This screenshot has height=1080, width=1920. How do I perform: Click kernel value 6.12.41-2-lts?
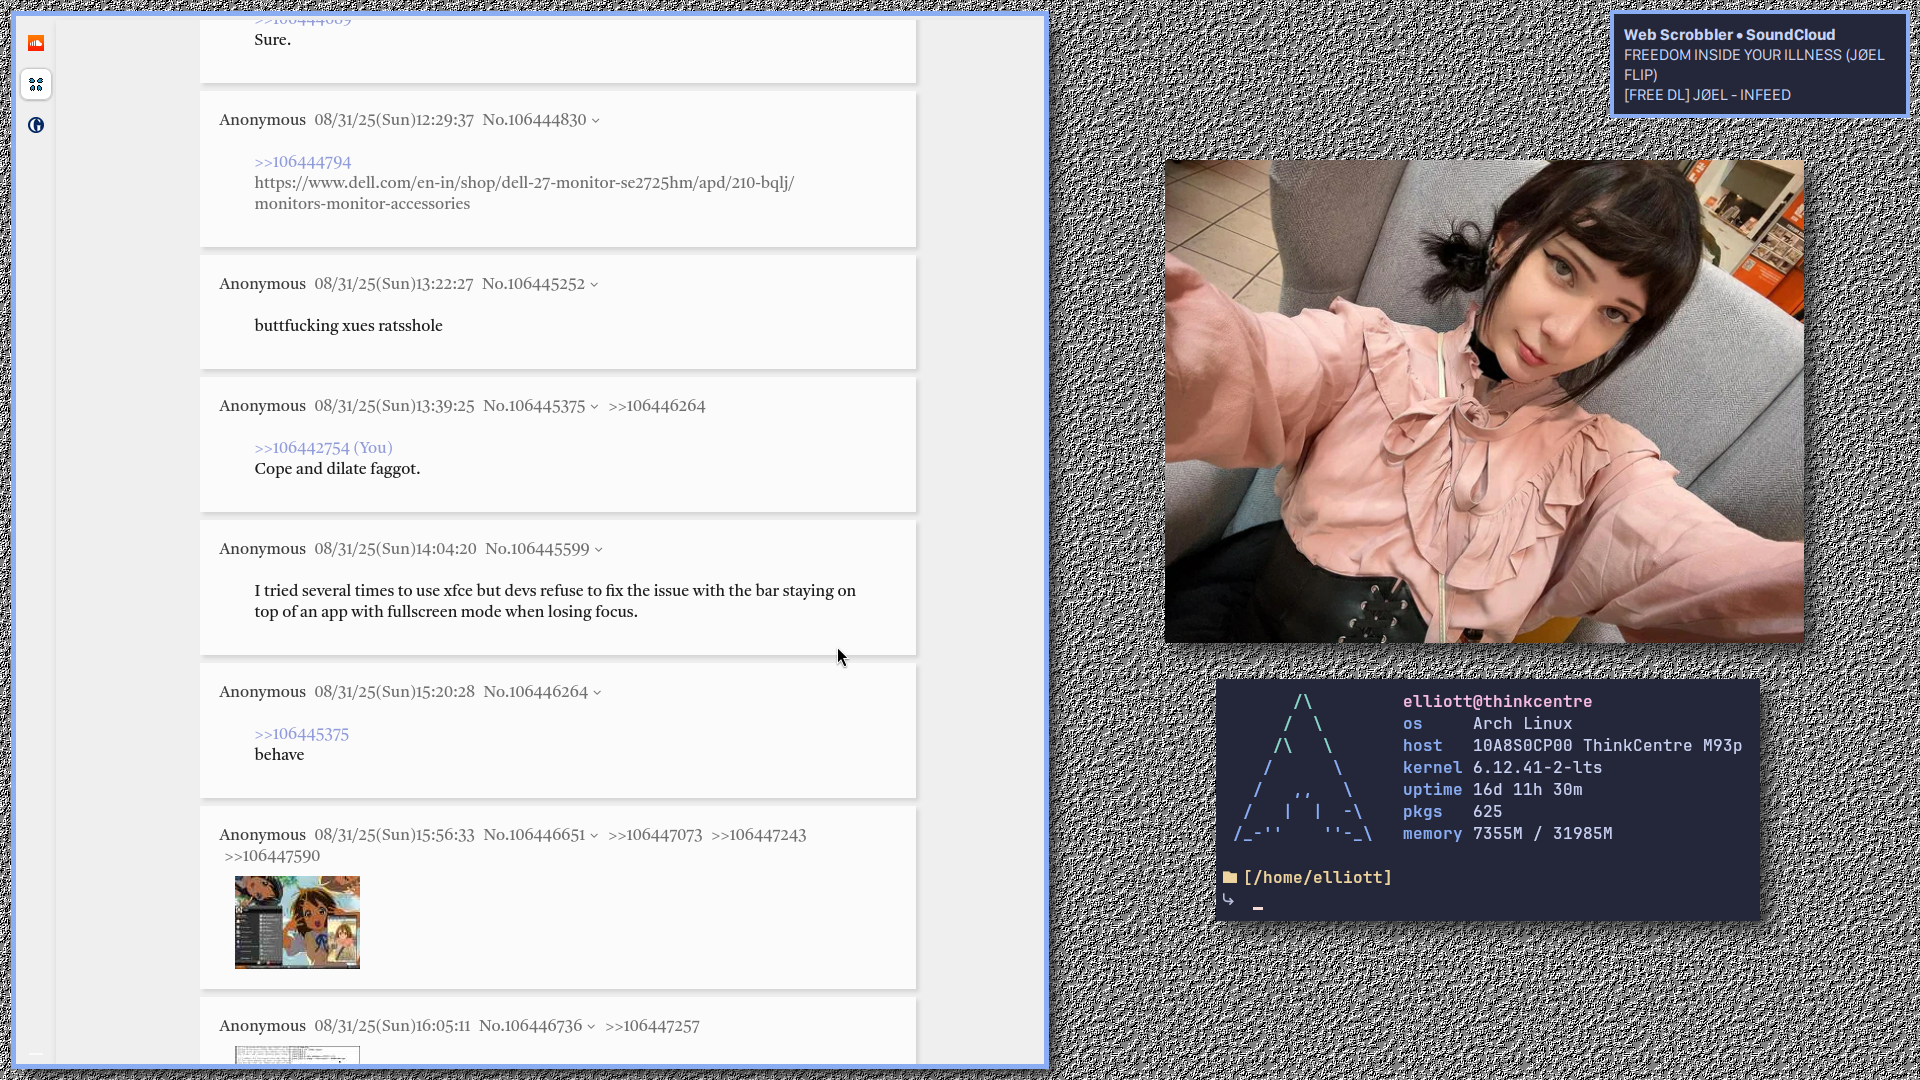[x=1537, y=768]
